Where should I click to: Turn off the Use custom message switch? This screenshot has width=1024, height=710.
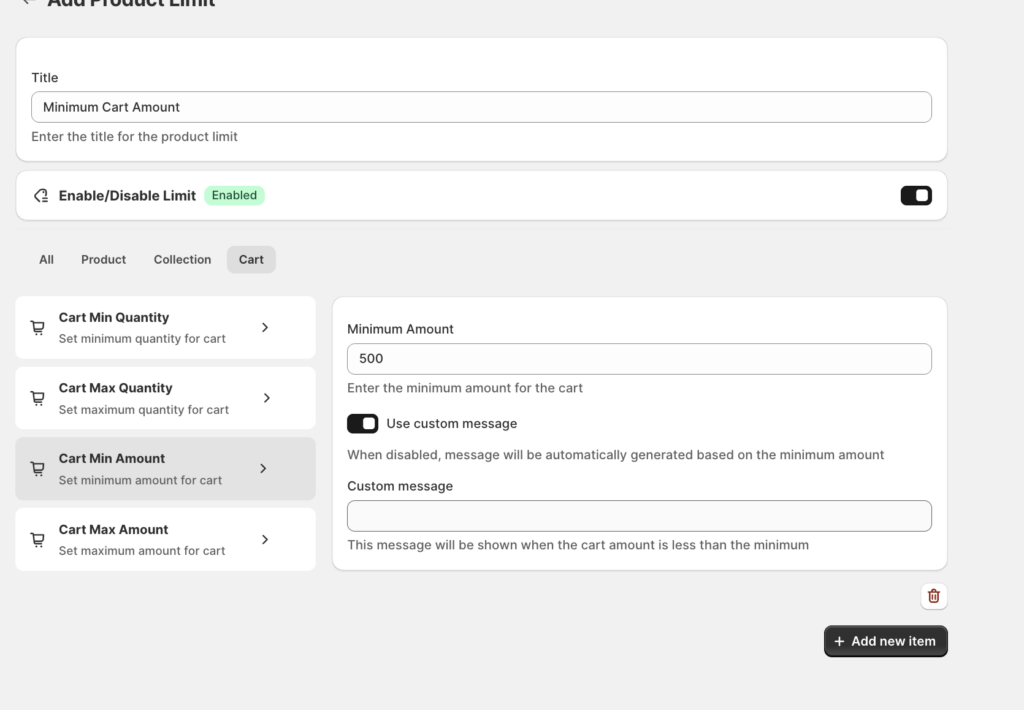(362, 423)
